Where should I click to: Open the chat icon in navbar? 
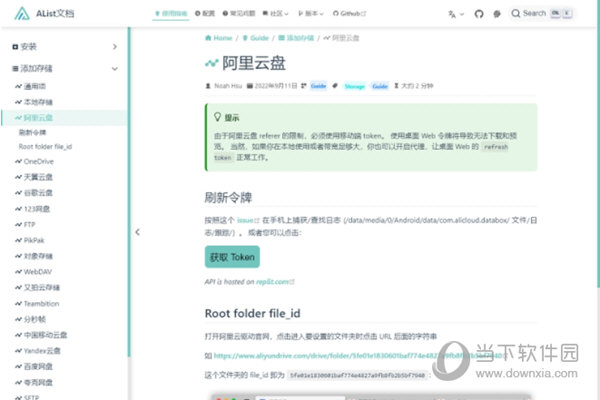pyautogui.click(x=497, y=14)
